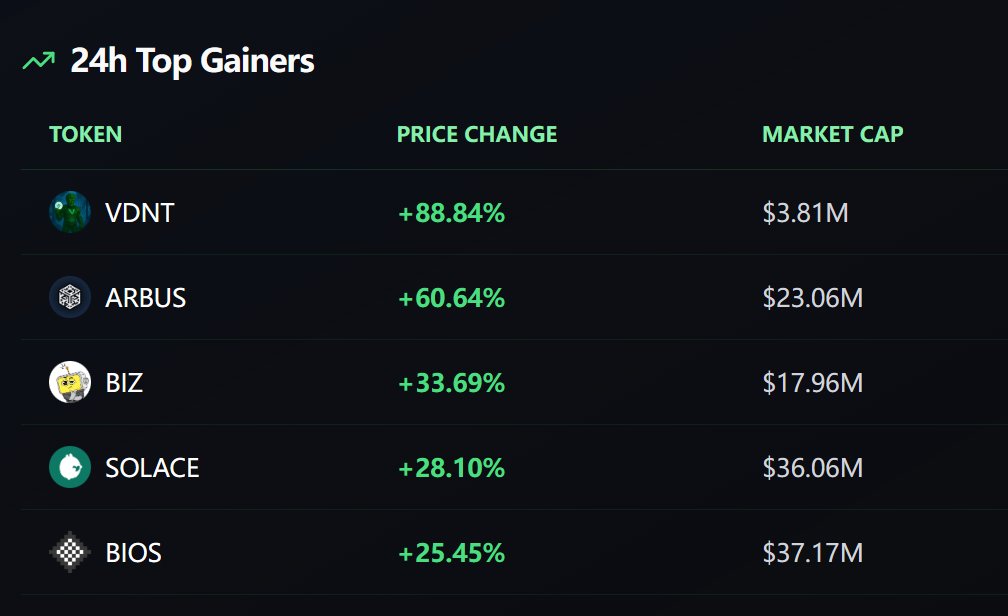Click the +60.64% price change value
Image resolution: width=1008 pixels, height=616 pixels.
tap(451, 298)
